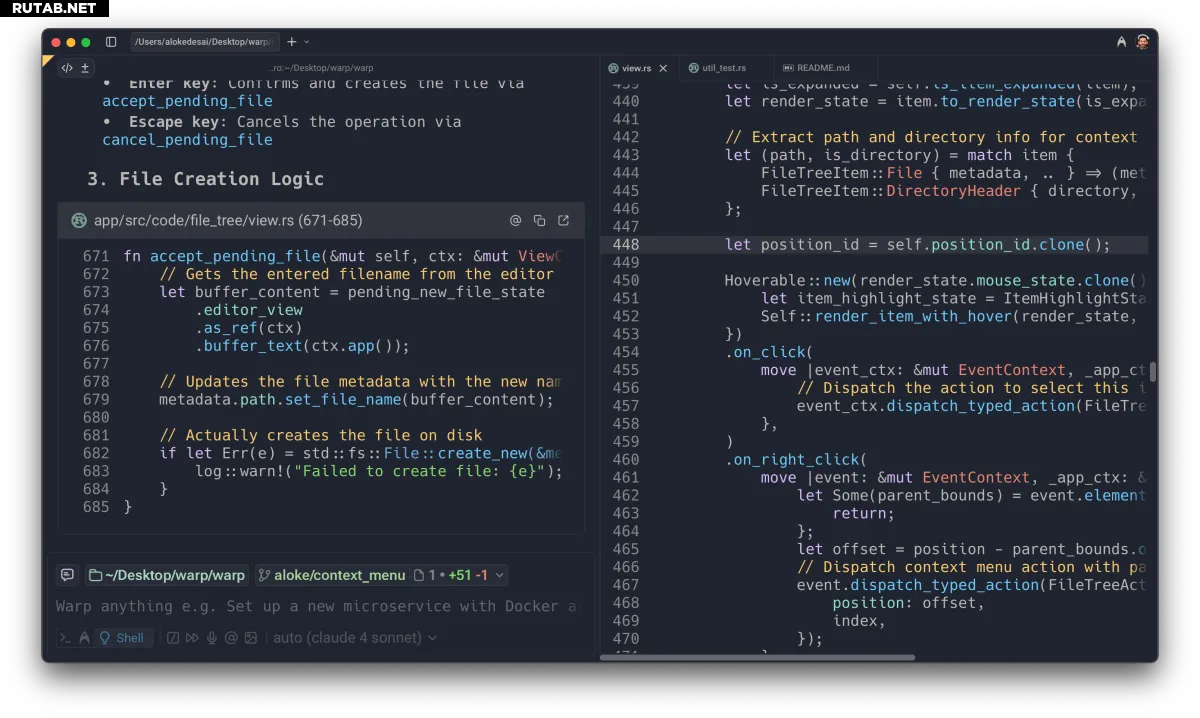Click the @ context icon in input bar
Screen dimensions: 1200x718
coord(231,637)
